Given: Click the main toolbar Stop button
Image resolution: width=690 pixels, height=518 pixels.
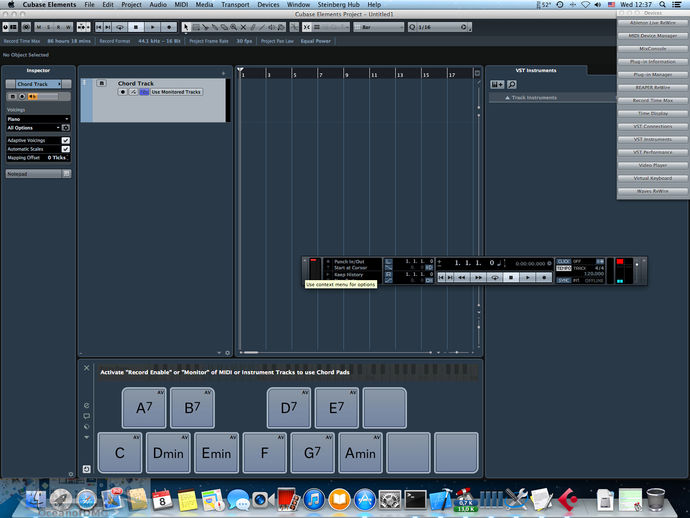Looking at the screenshot, I should (136, 27).
